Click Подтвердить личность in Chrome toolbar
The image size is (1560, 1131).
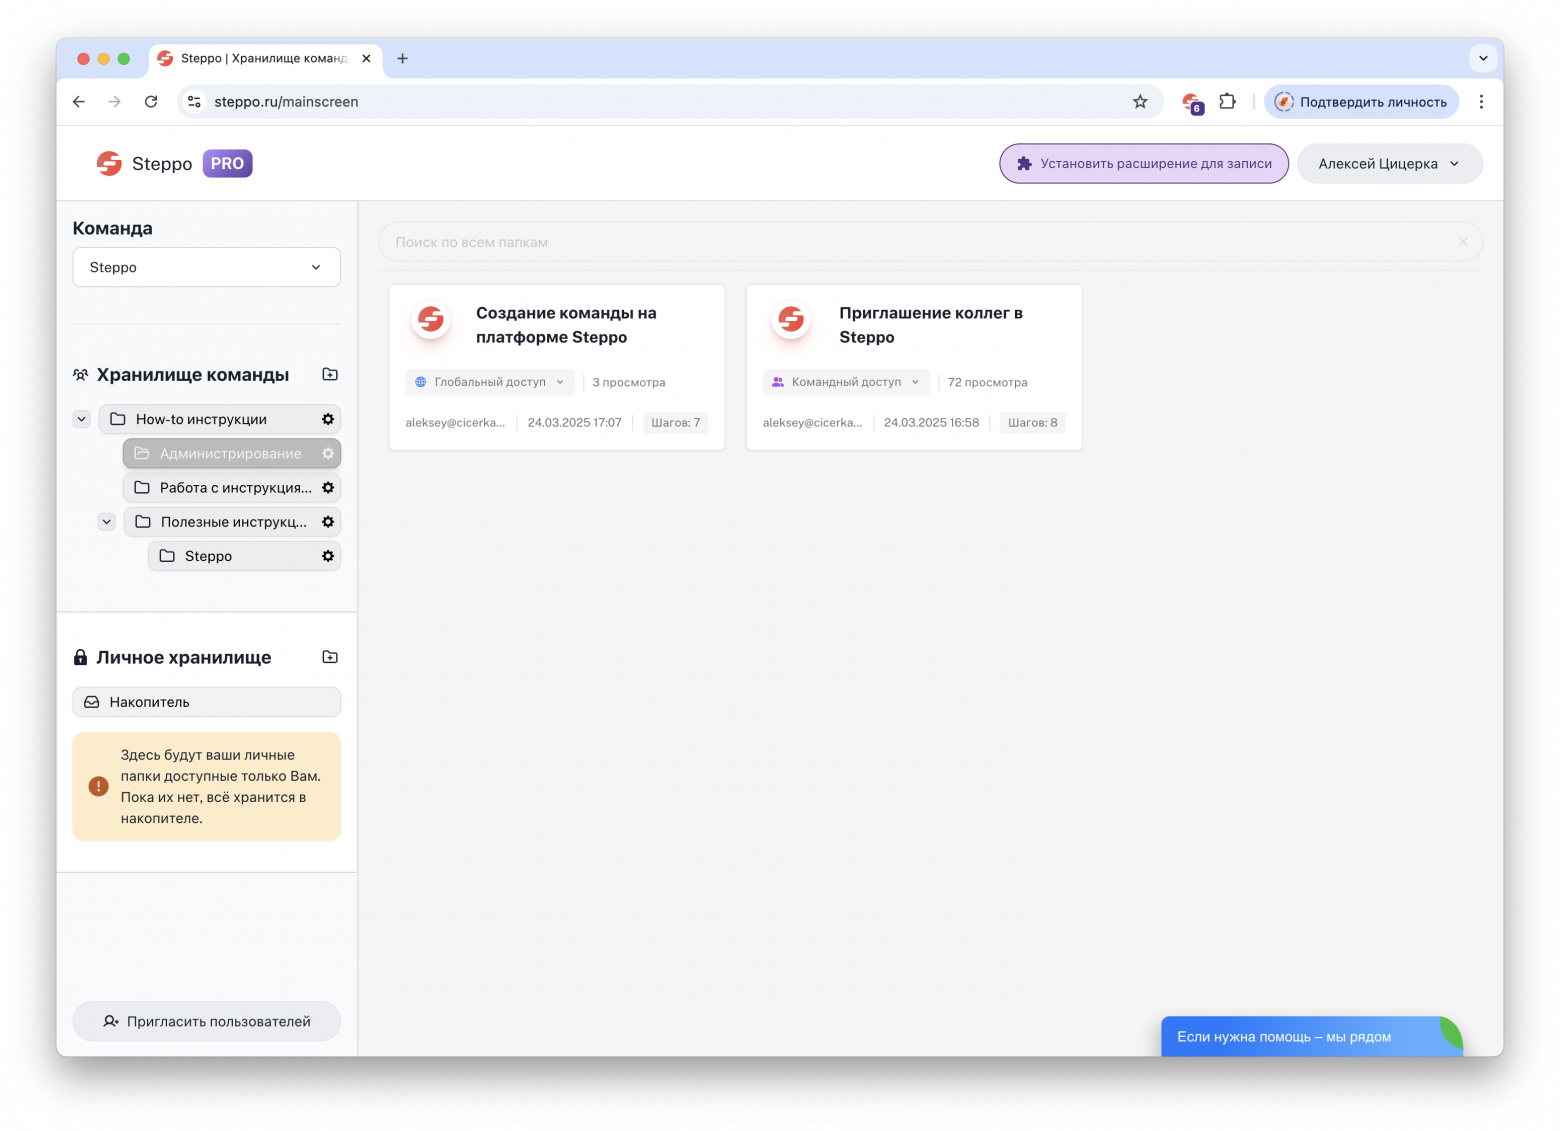pyautogui.click(x=1361, y=101)
